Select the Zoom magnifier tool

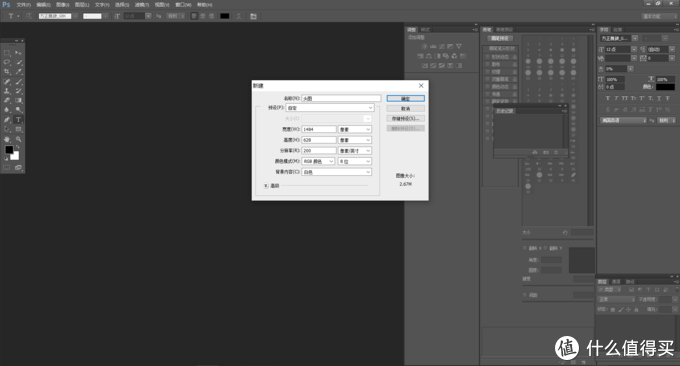point(19,139)
